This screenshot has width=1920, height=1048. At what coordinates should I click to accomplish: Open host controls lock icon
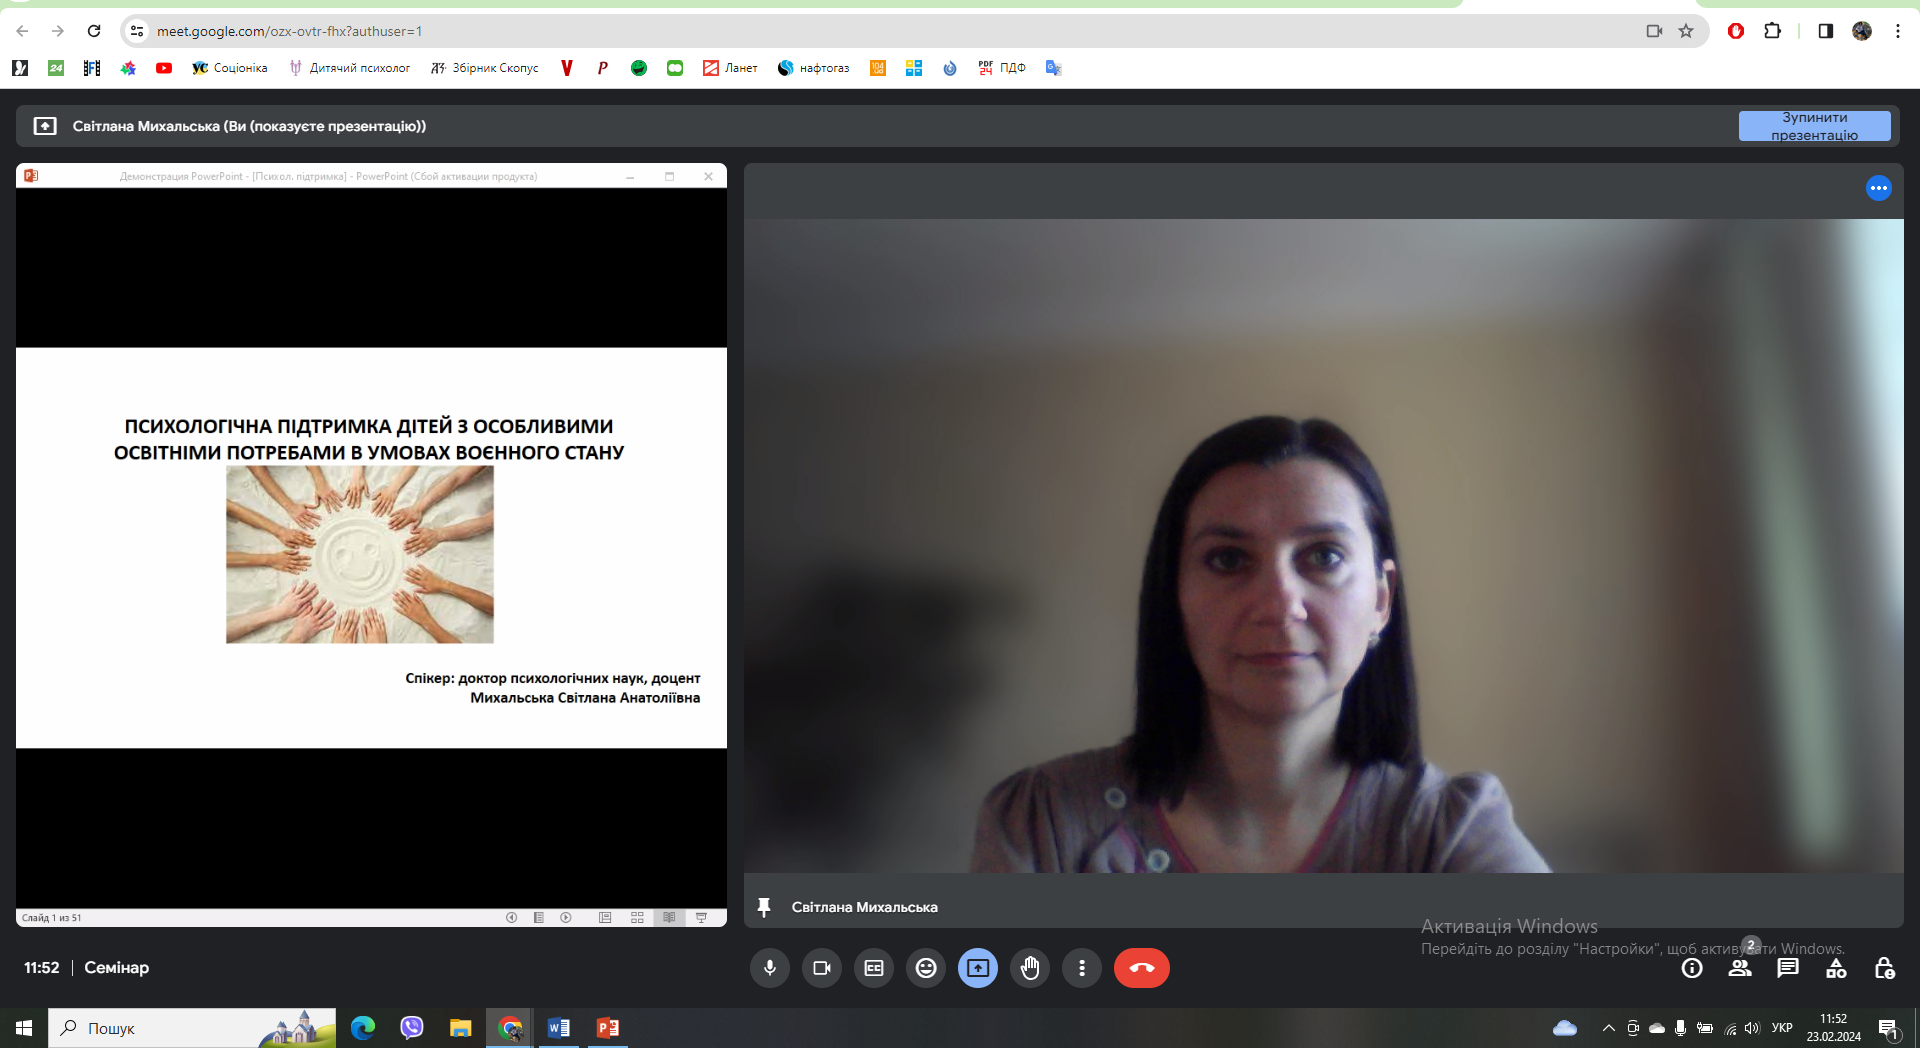click(1884, 968)
